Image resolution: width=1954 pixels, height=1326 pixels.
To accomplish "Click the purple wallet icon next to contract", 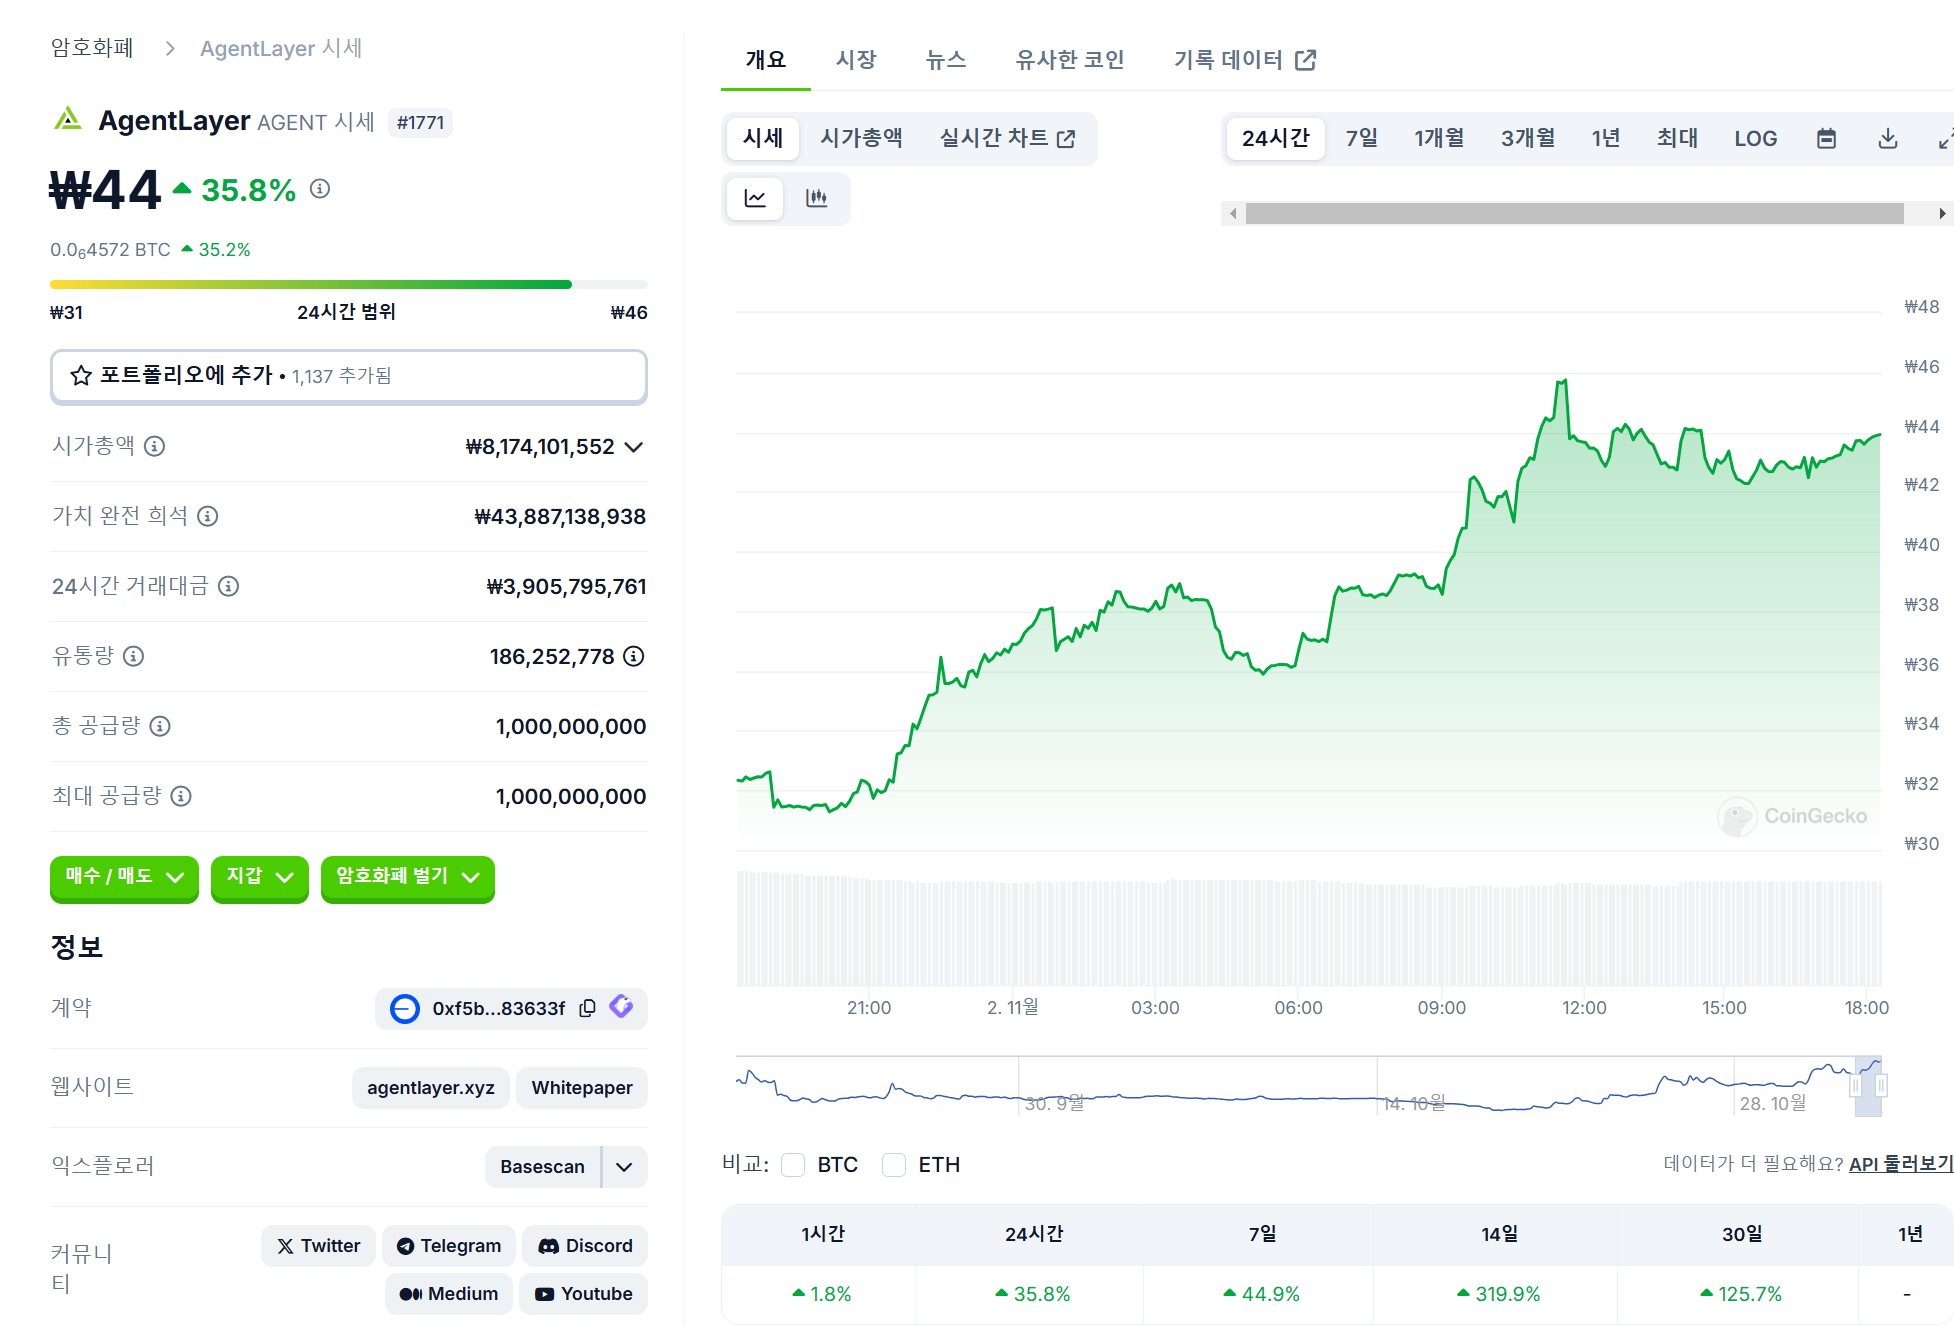I will coord(621,1006).
